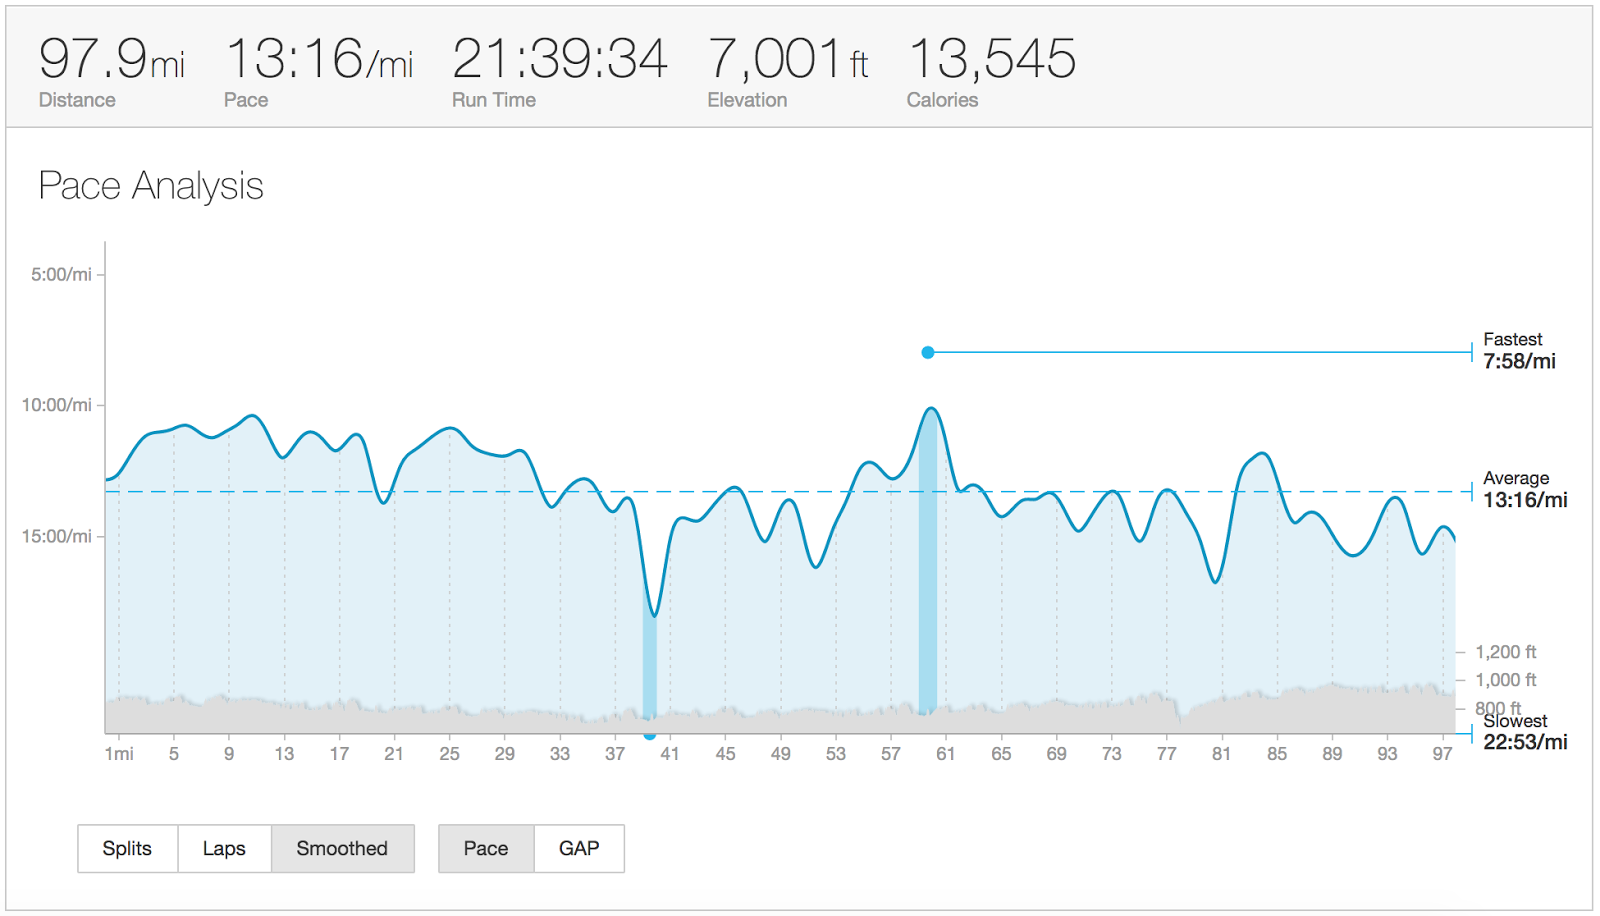Click the mile 81 tick on the x-axis
This screenshot has width=1600, height=916.
[x=1221, y=754]
